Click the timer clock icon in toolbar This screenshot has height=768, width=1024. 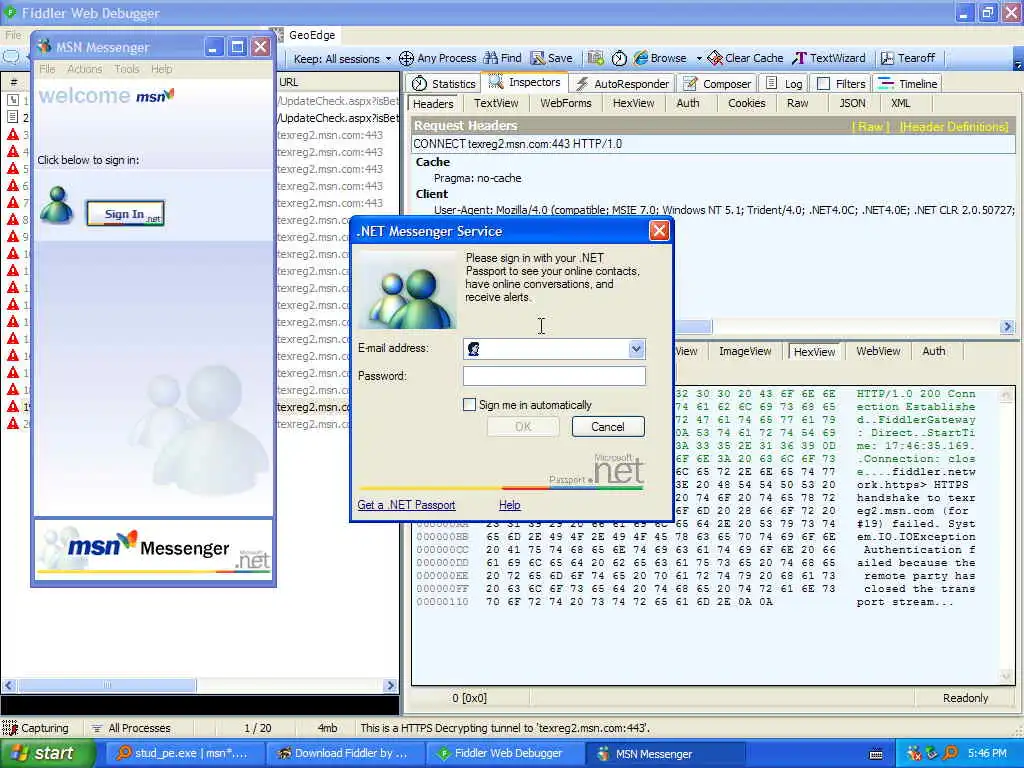tap(619, 59)
